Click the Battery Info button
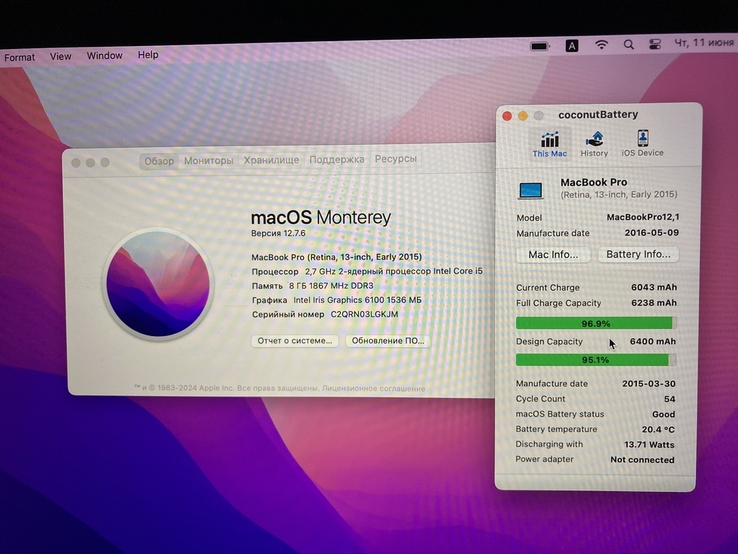 click(638, 254)
